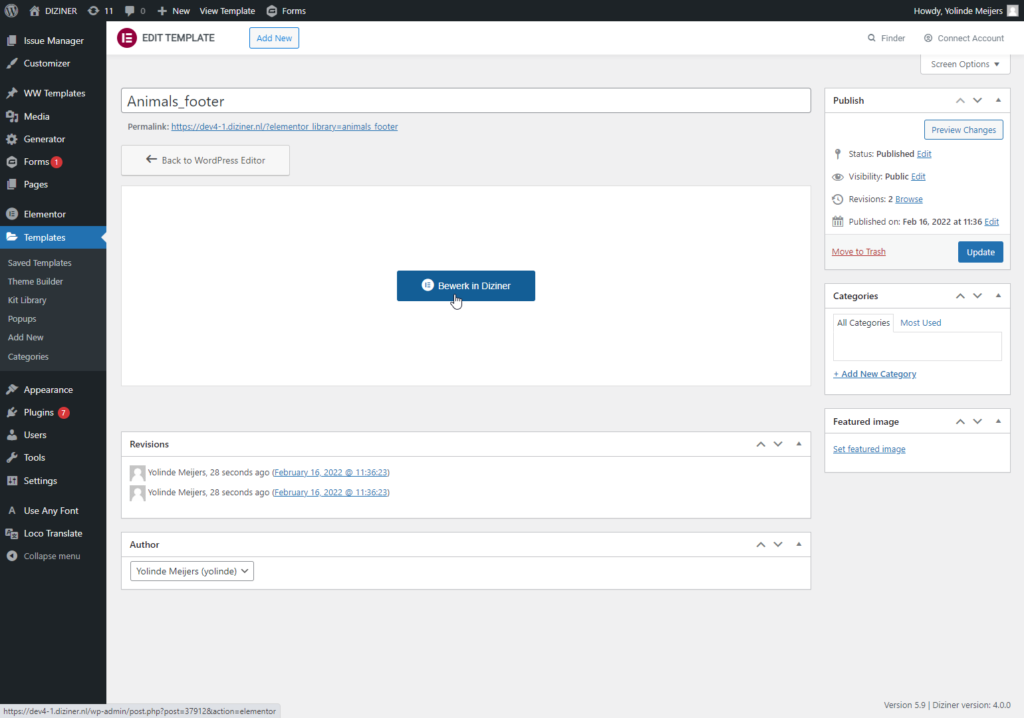Click the Update button

[x=980, y=252]
